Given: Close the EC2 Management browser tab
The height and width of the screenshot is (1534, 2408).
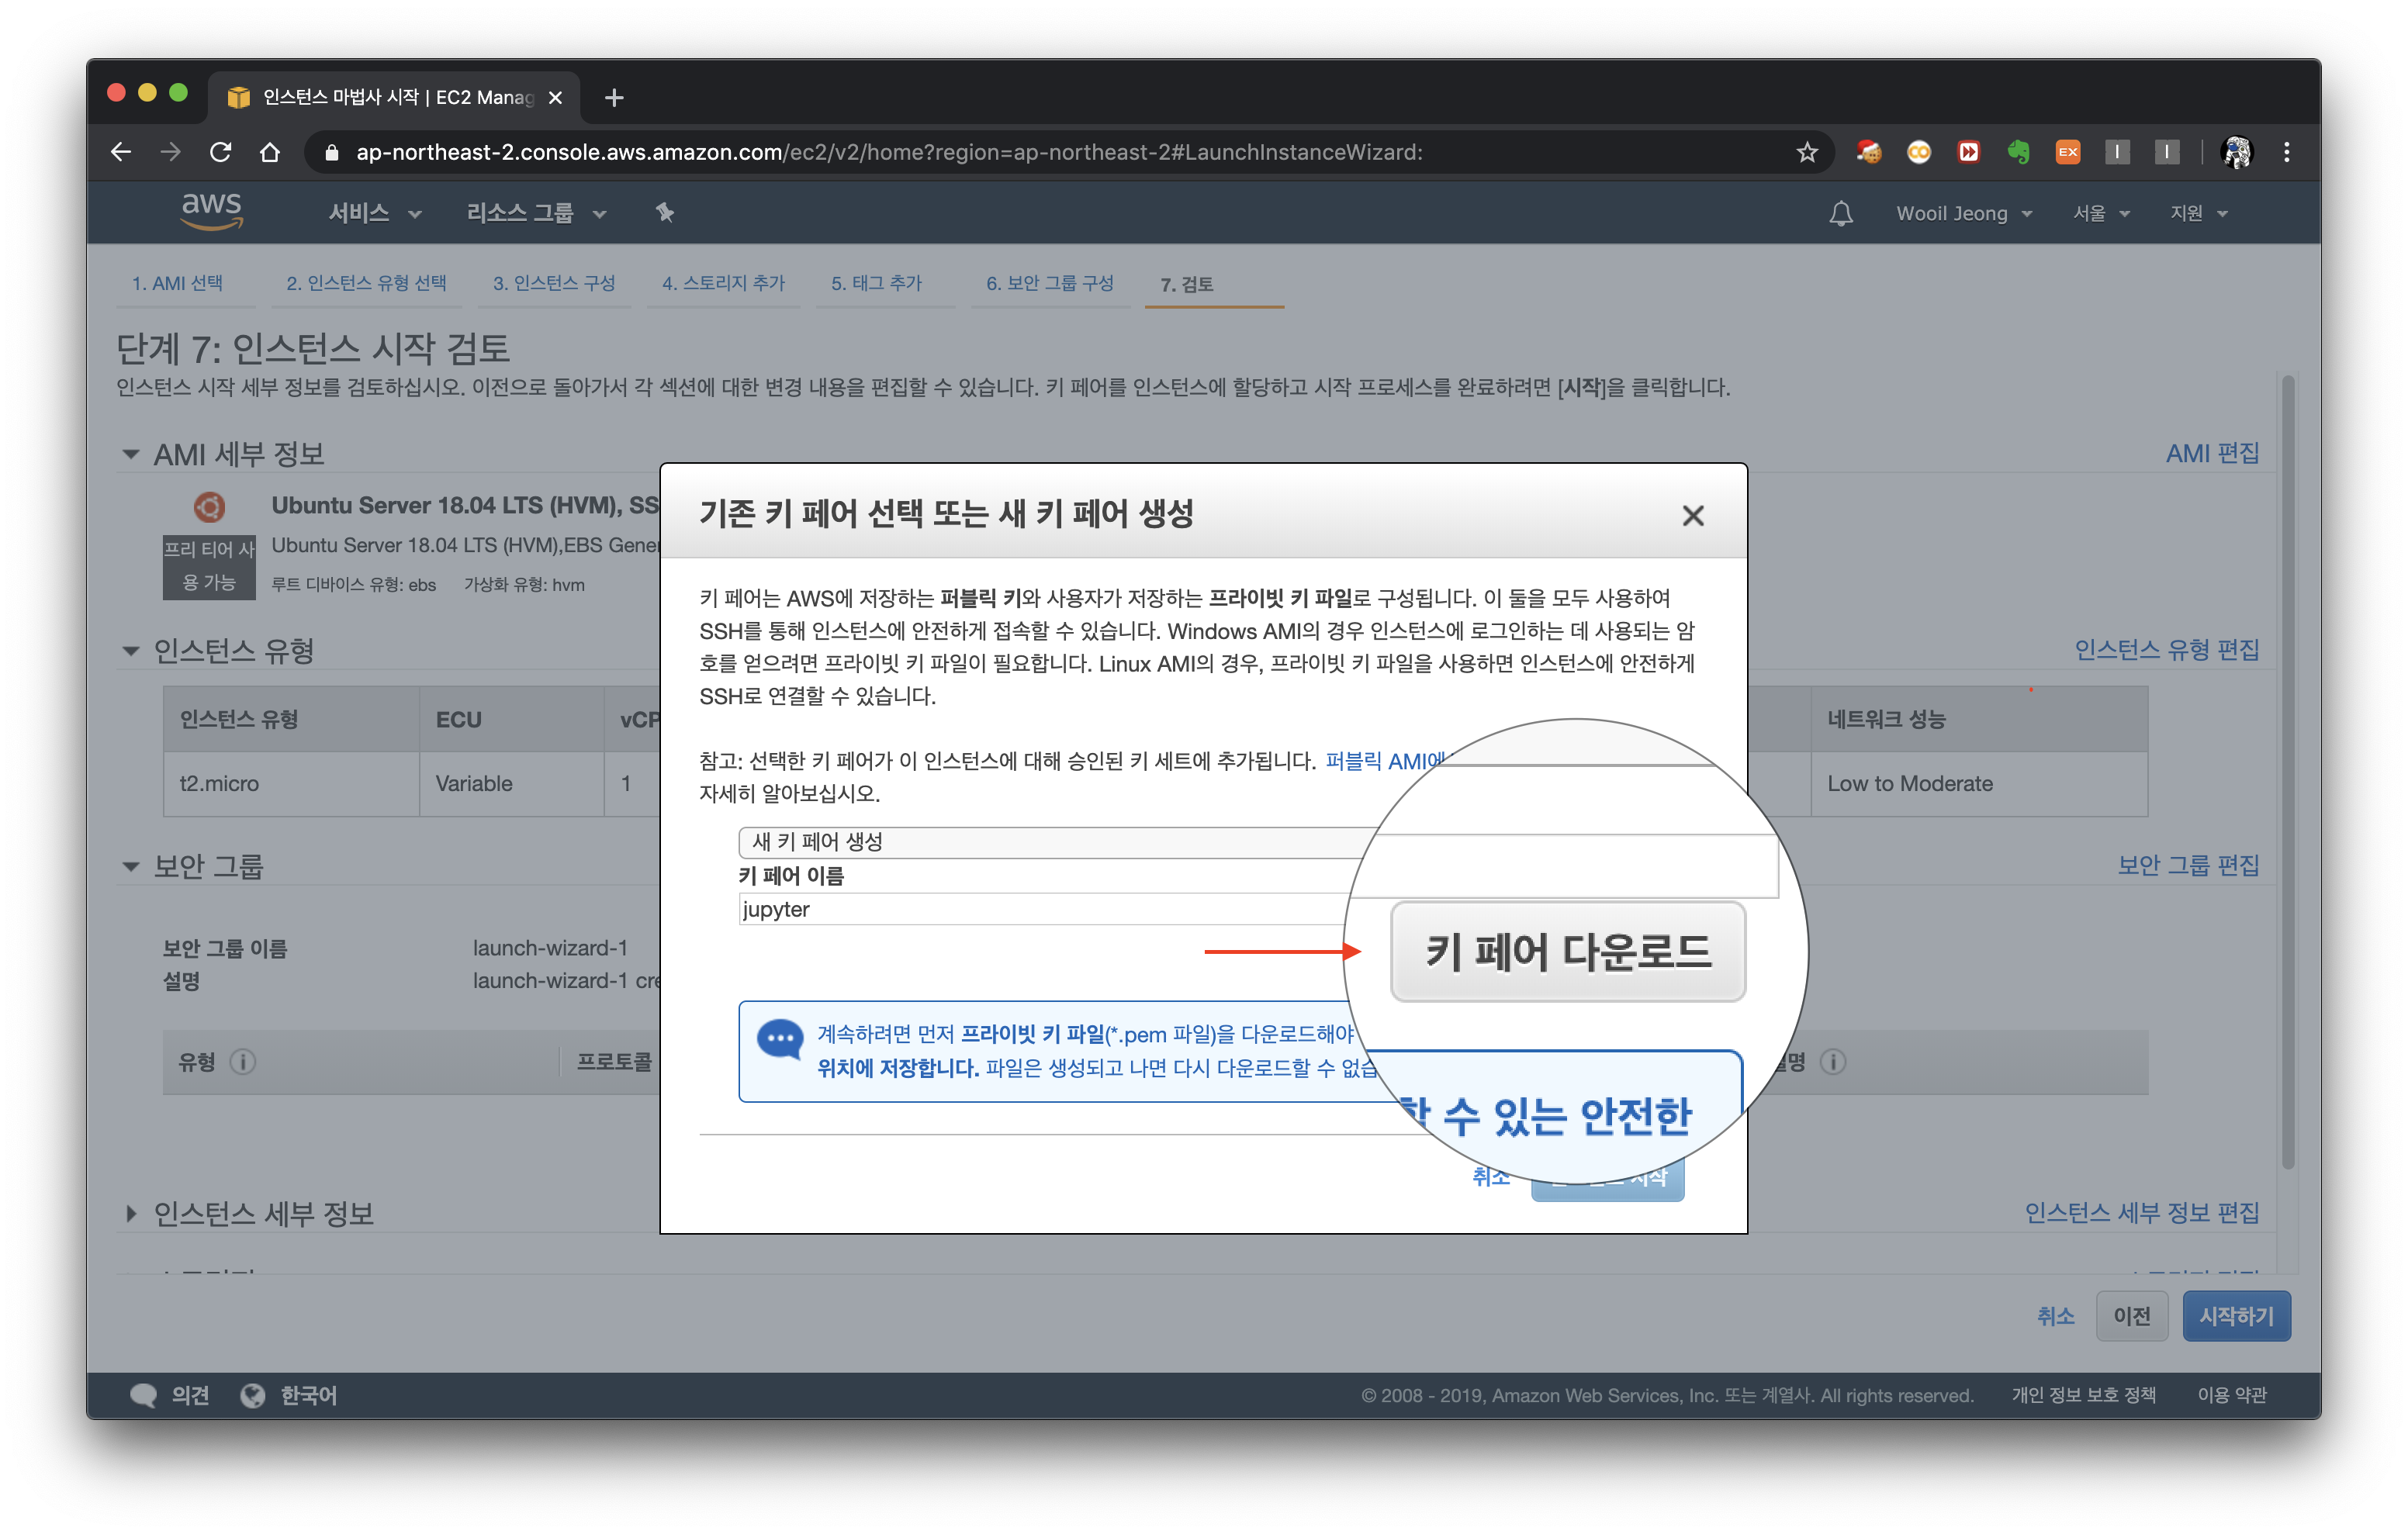Looking at the screenshot, I should (556, 97).
